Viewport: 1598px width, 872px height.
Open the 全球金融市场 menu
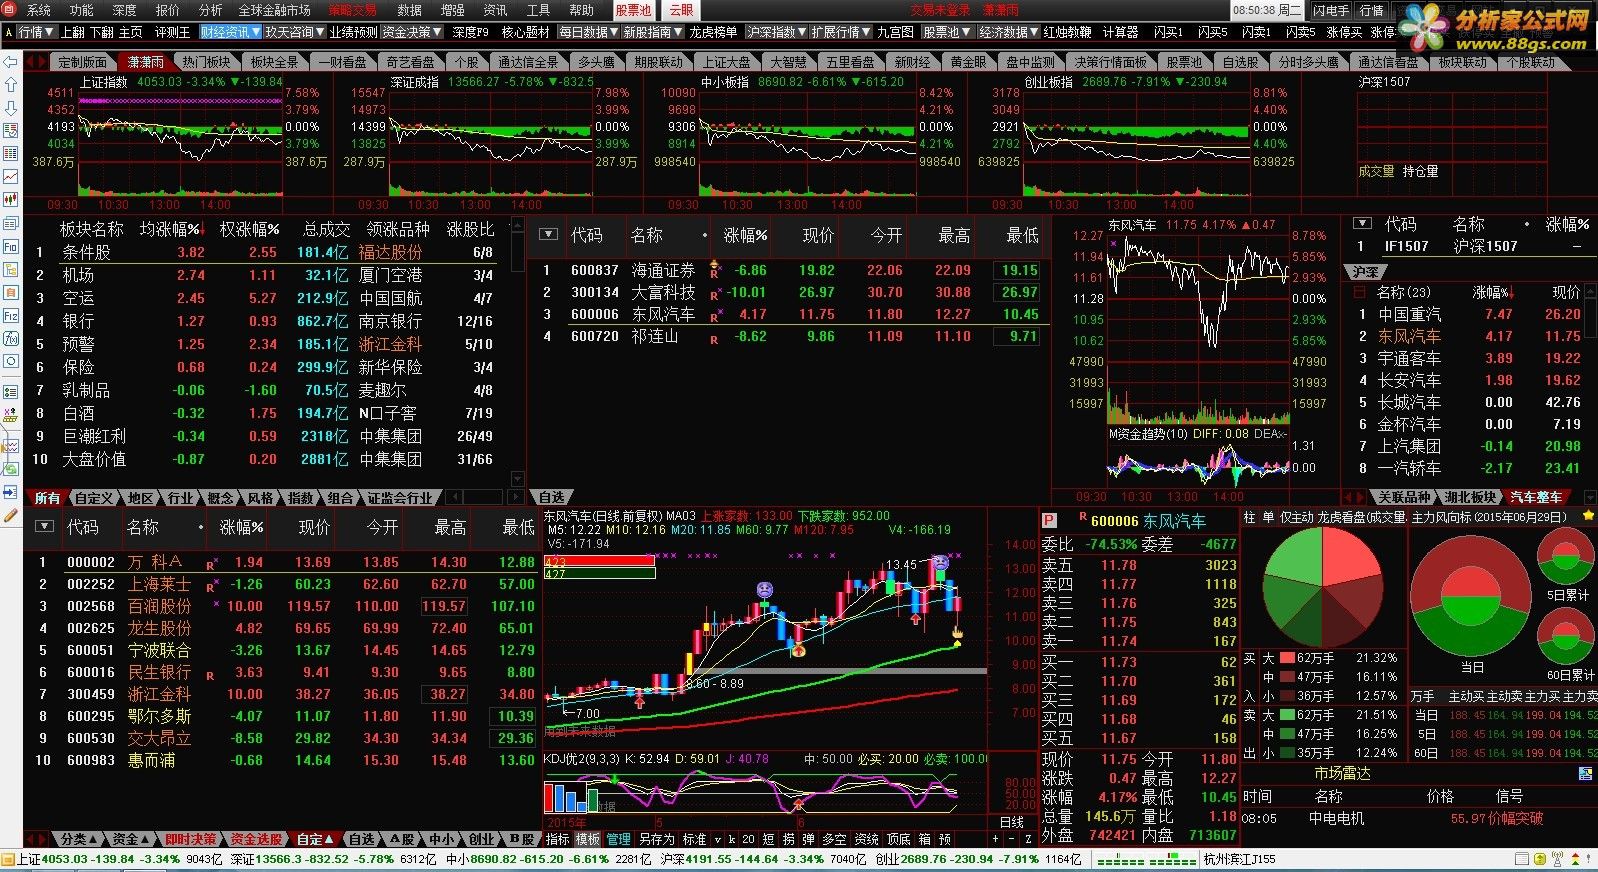274,10
